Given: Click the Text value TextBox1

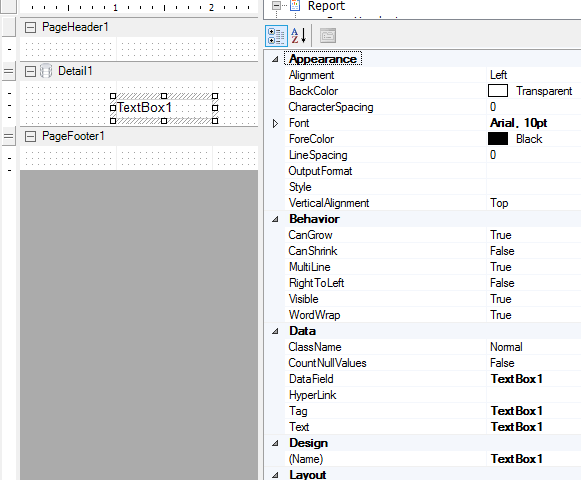Looking at the screenshot, I should (x=517, y=427).
